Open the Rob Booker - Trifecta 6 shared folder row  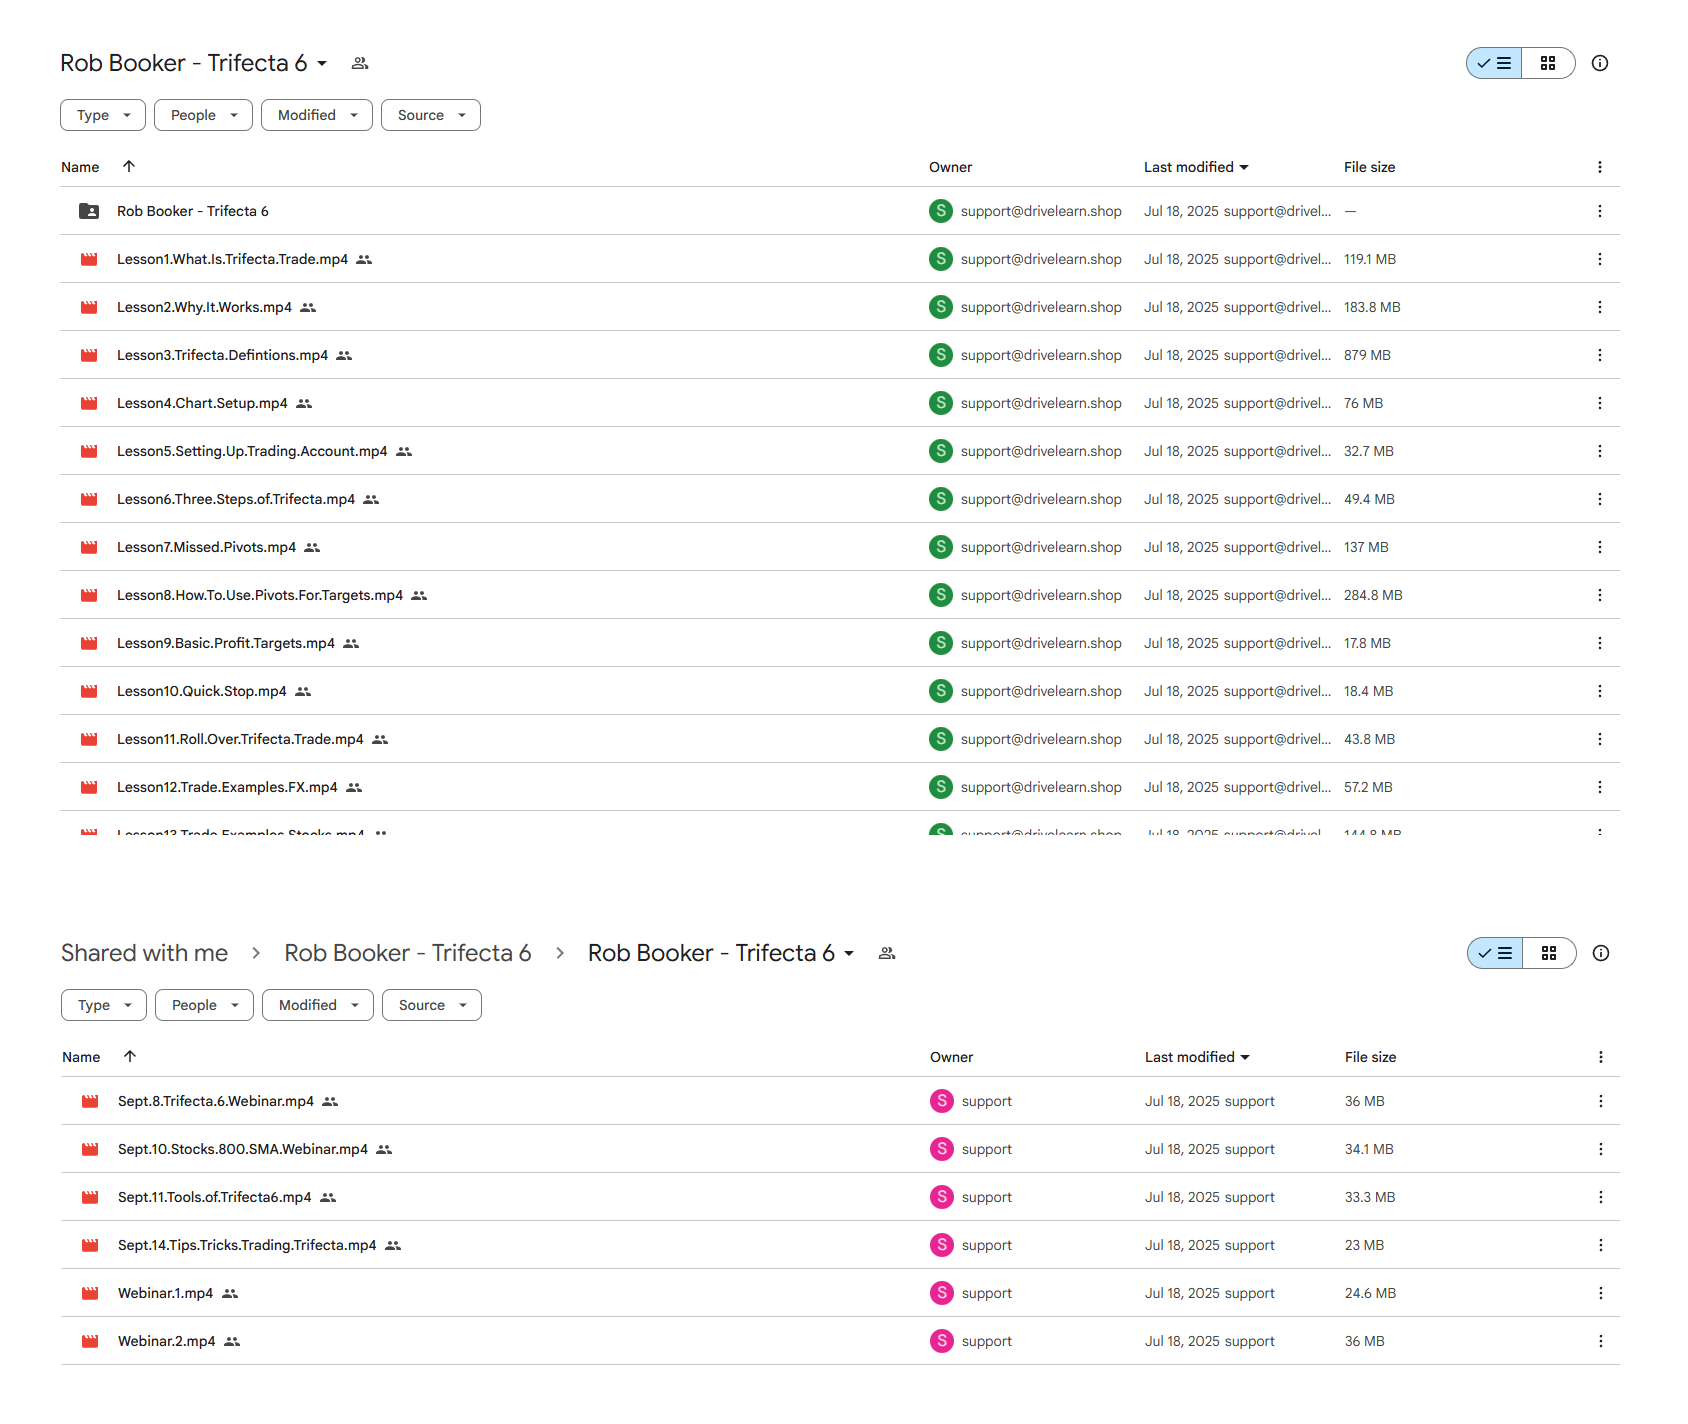[840, 211]
